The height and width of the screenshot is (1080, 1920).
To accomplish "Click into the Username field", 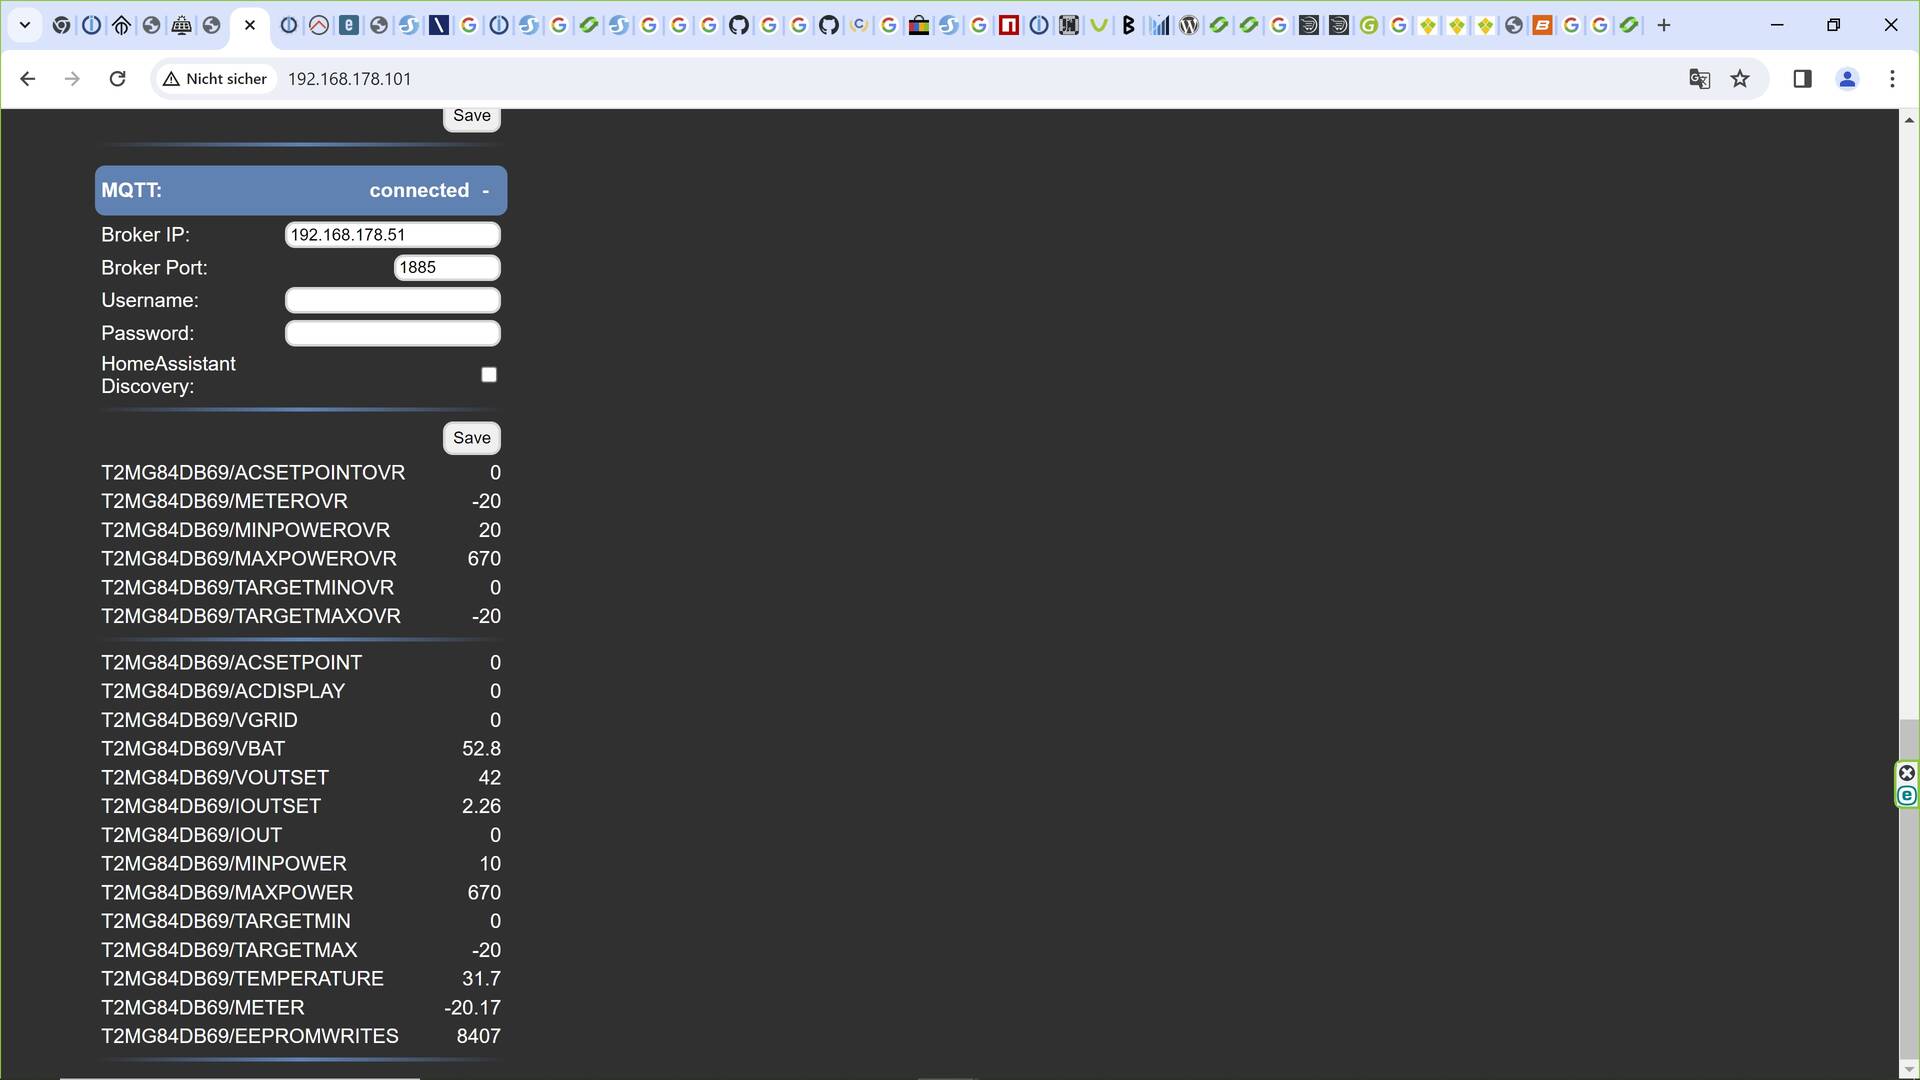I will (393, 301).
